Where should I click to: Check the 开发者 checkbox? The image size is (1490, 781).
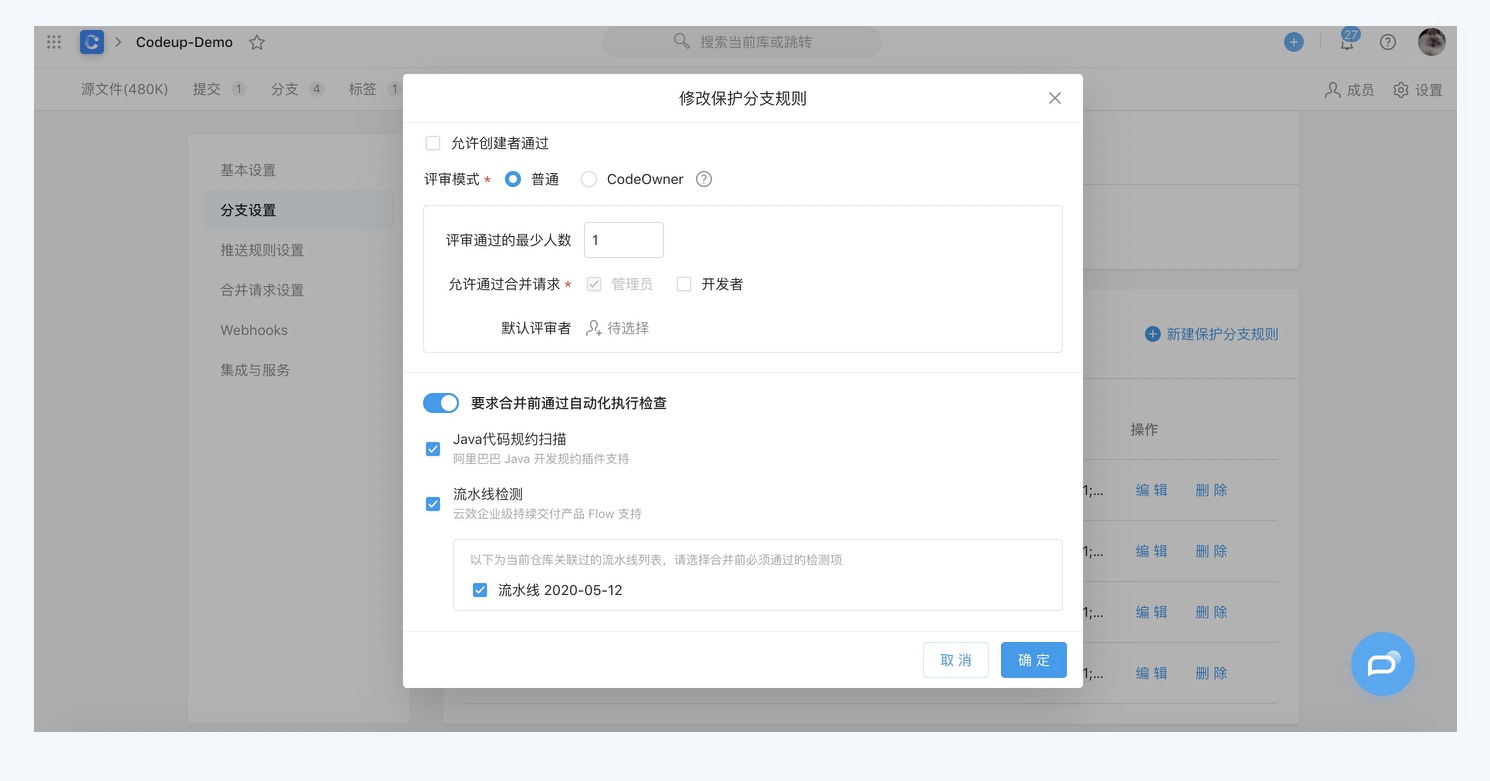[x=684, y=284]
